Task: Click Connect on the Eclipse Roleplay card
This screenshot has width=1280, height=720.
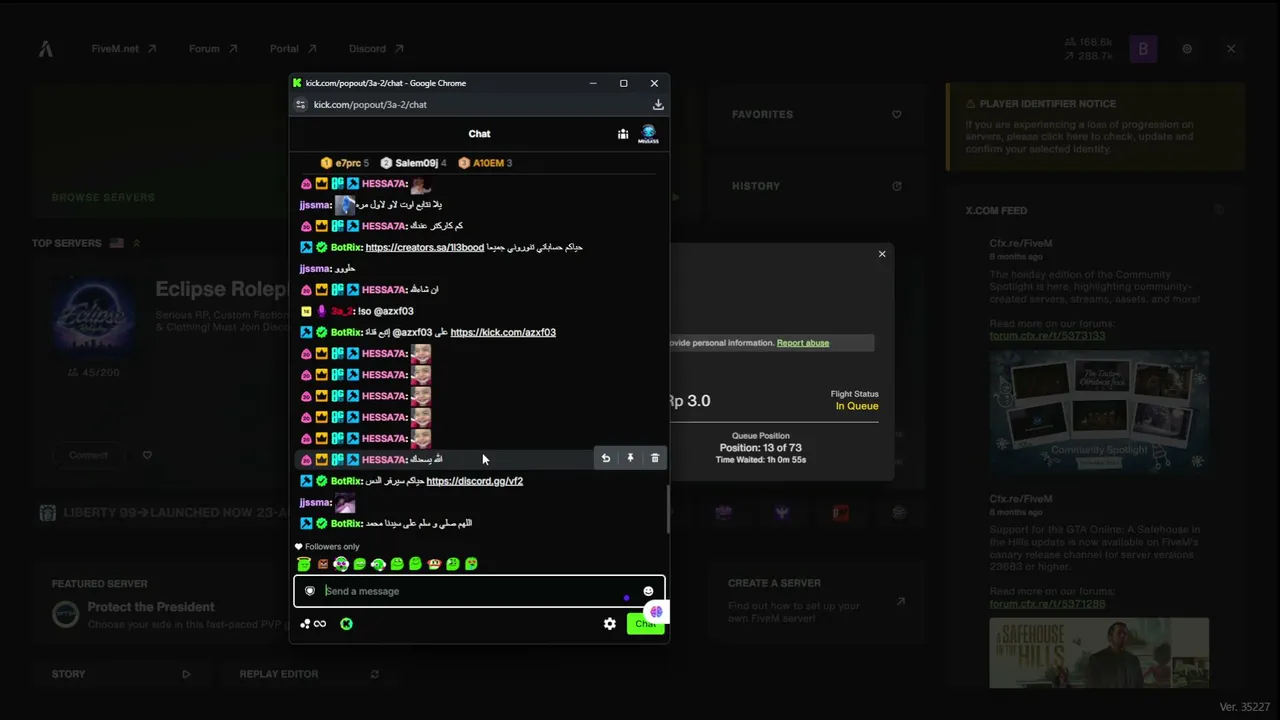Action: pos(88,455)
